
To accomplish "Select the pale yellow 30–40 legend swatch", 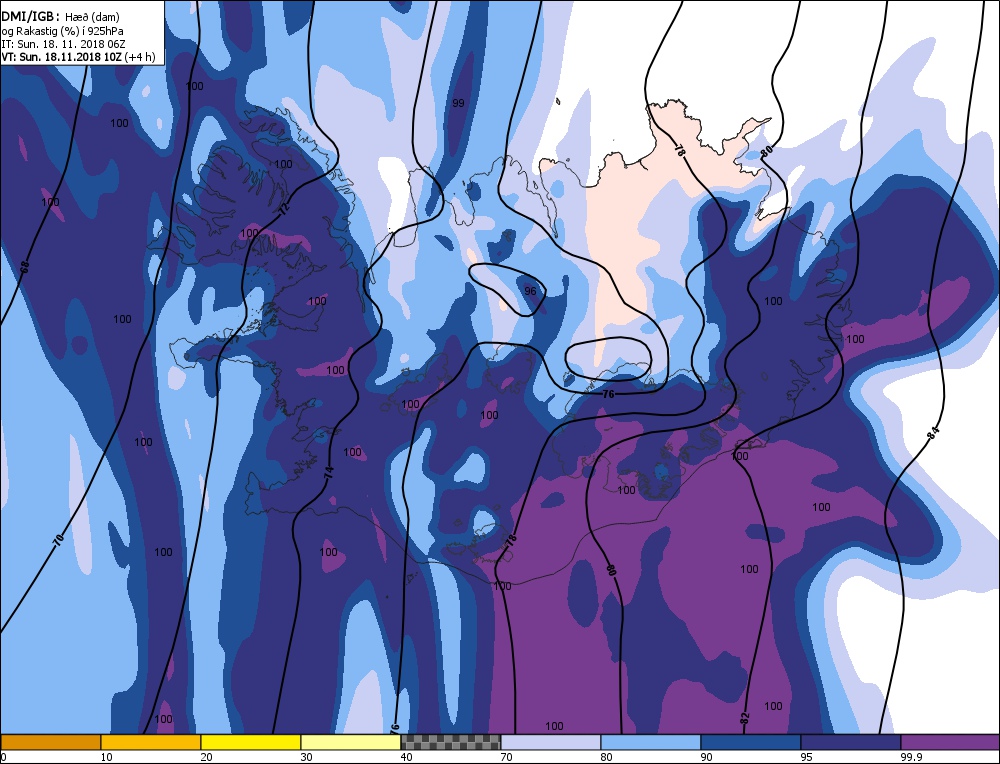I will tap(351, 742).
